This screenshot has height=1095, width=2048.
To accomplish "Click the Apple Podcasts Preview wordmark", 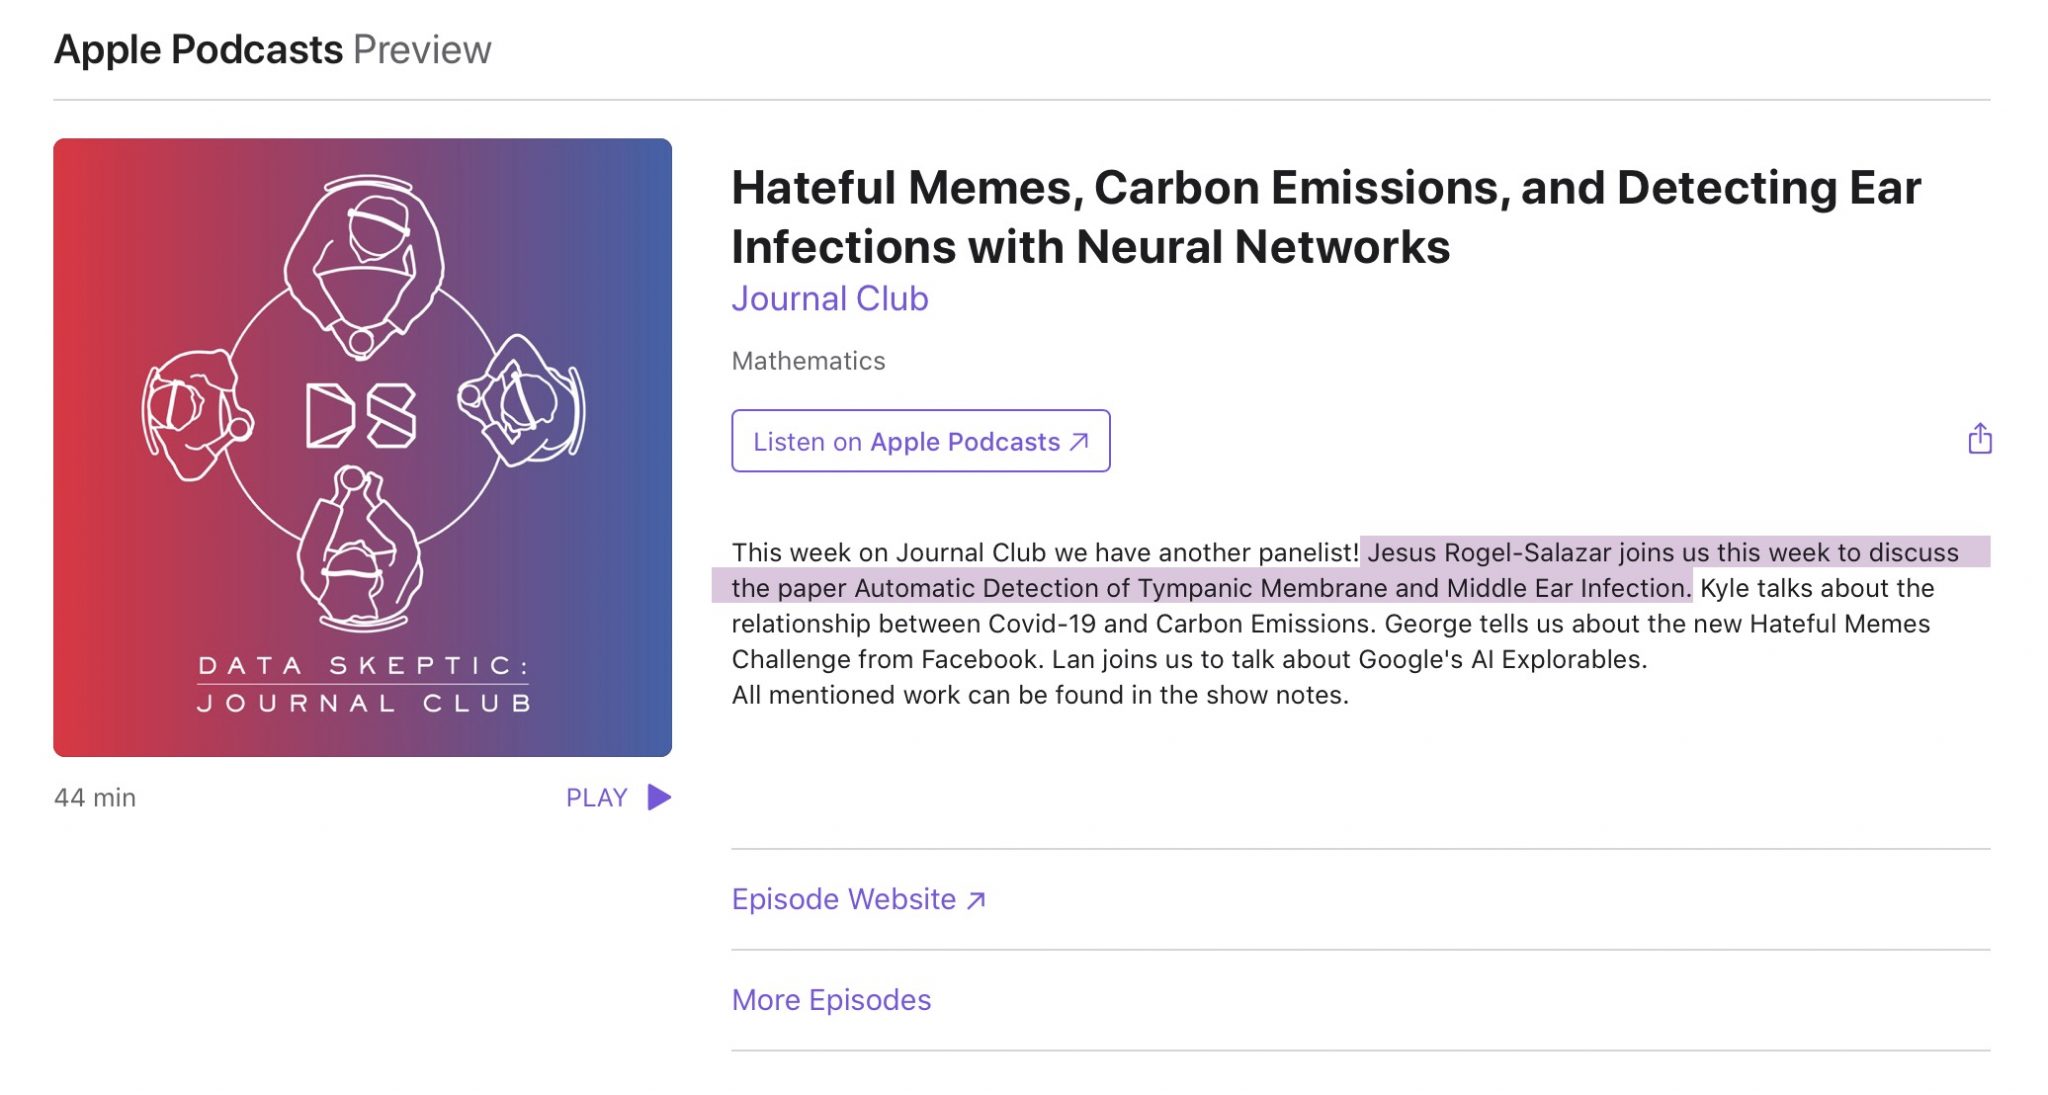I will pos(272,48).
